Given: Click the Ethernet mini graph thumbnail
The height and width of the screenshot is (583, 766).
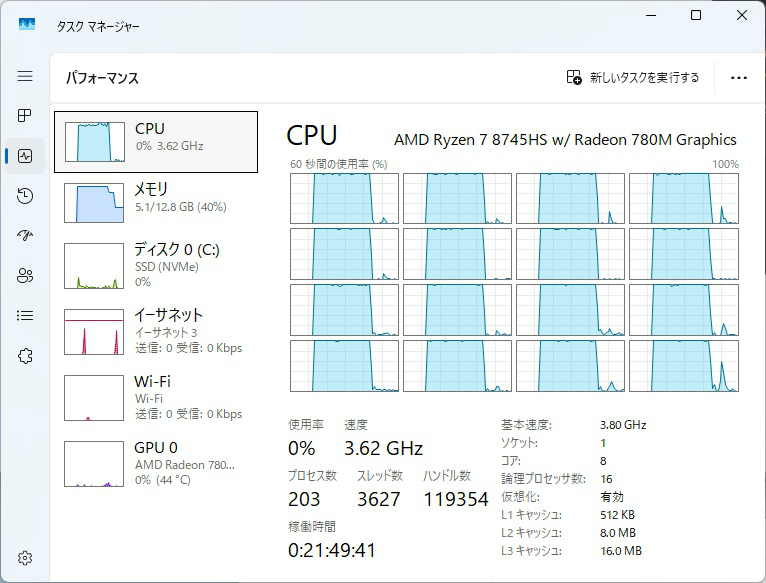Looking at the screenshot, I should pyautogui.click(x=94, y=332).
